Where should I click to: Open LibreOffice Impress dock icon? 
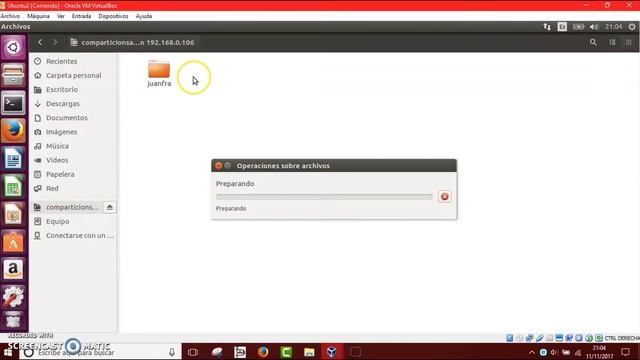click(x=13, y=214)
